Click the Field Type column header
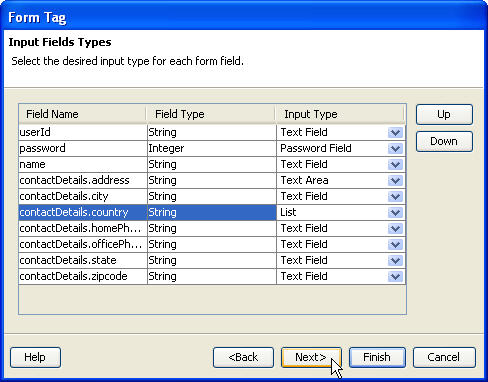Image resolution: width=488 pixels, height=382 pixels. (211, 114)
